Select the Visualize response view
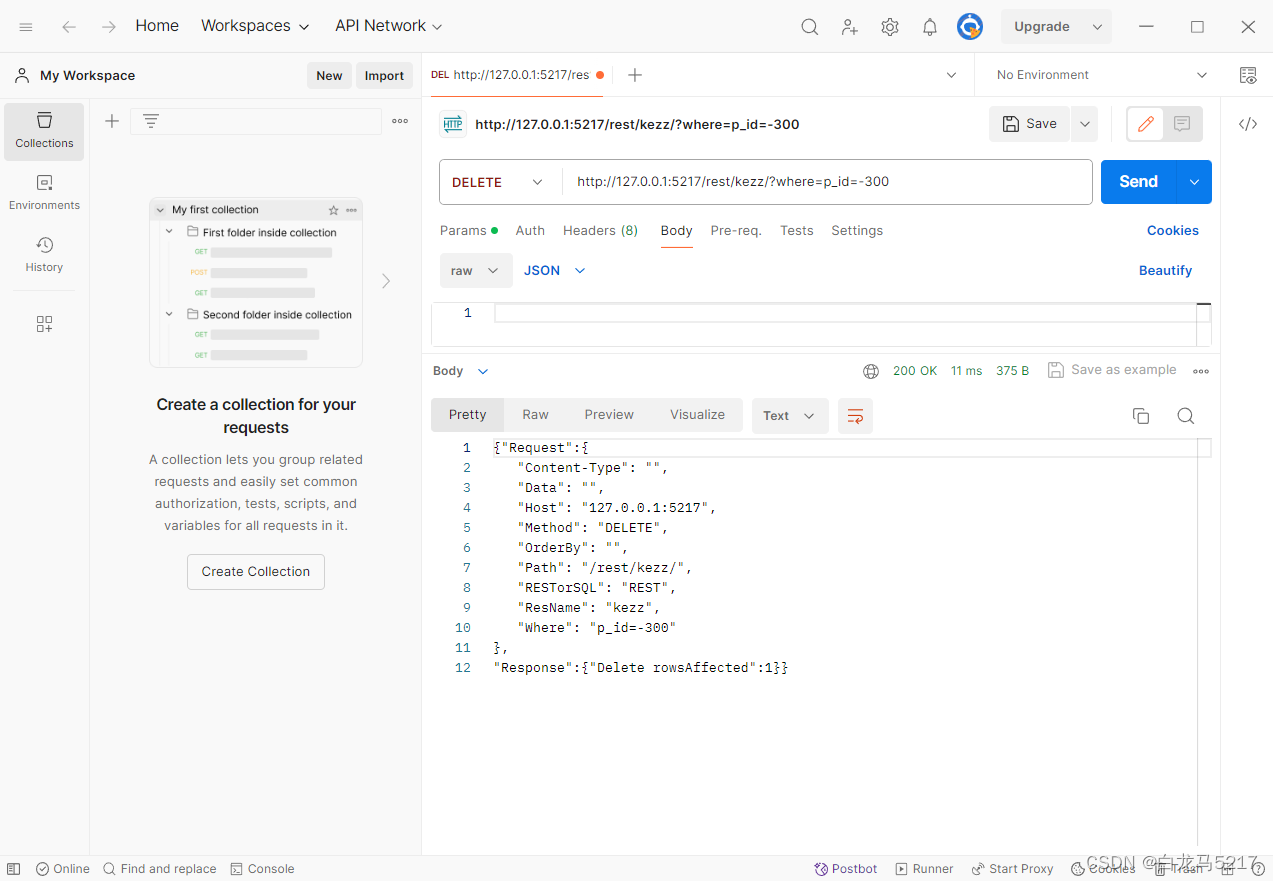Viewport: 1273px width, 881px height. coord(697,415)
